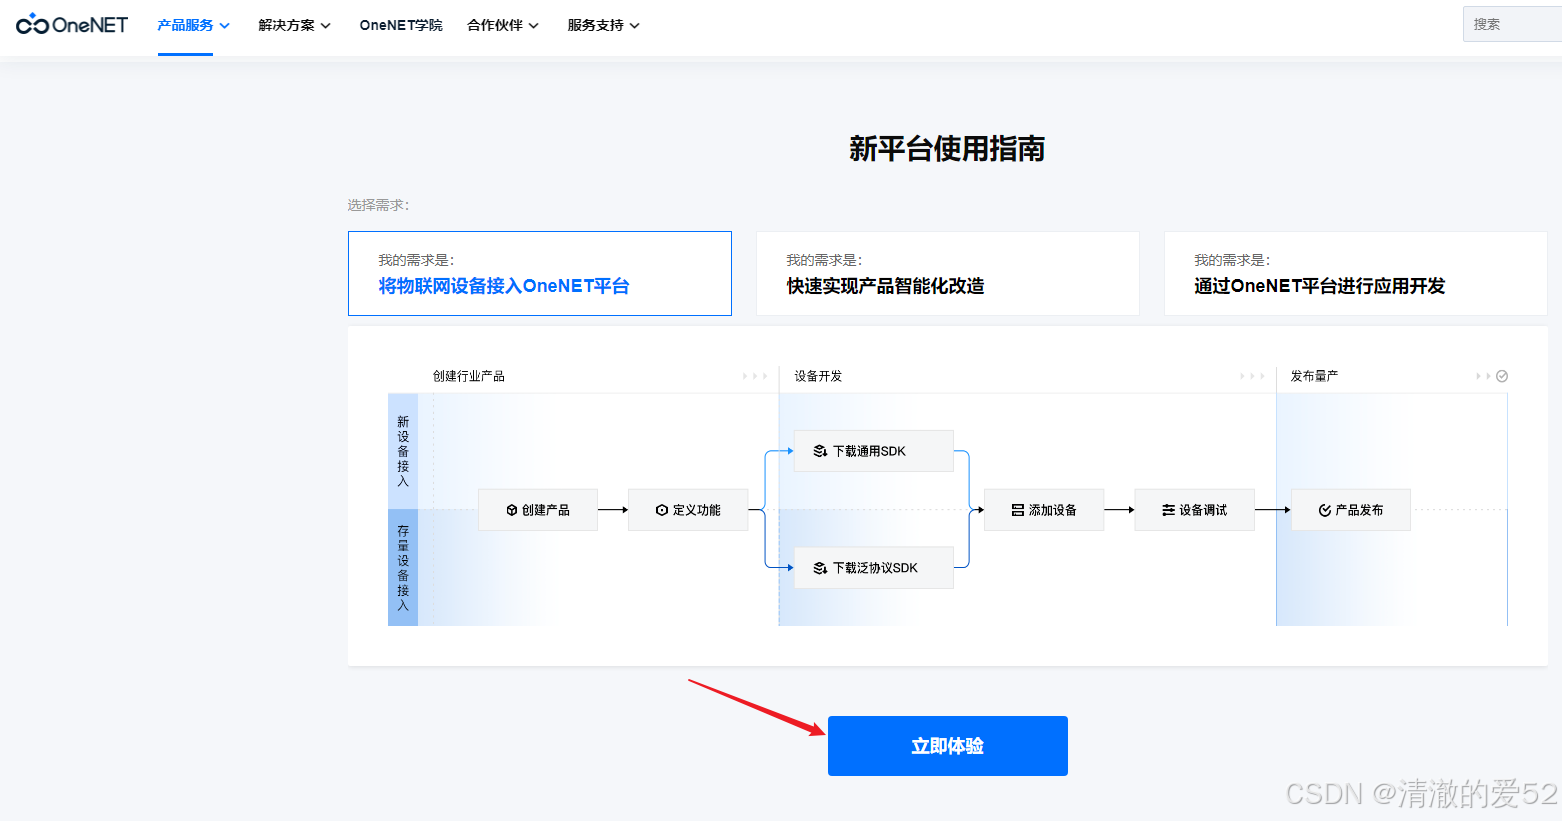Select the 将物联网设备接入OneNET平台 card
1562x821 pixels.
[540, 274]
